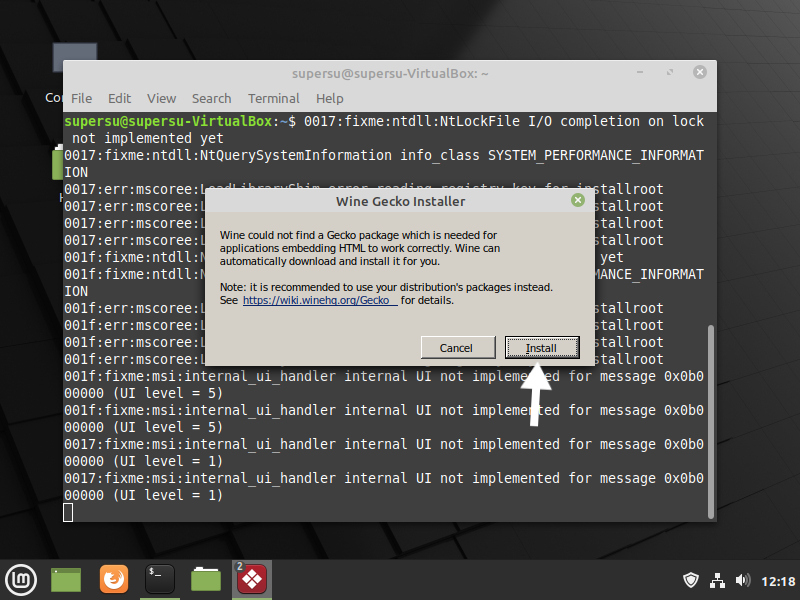This screenshot has height=600, width=800.
Task: Click the desktop Computer icon behind the terminal
Action: [x=74, y=58]
